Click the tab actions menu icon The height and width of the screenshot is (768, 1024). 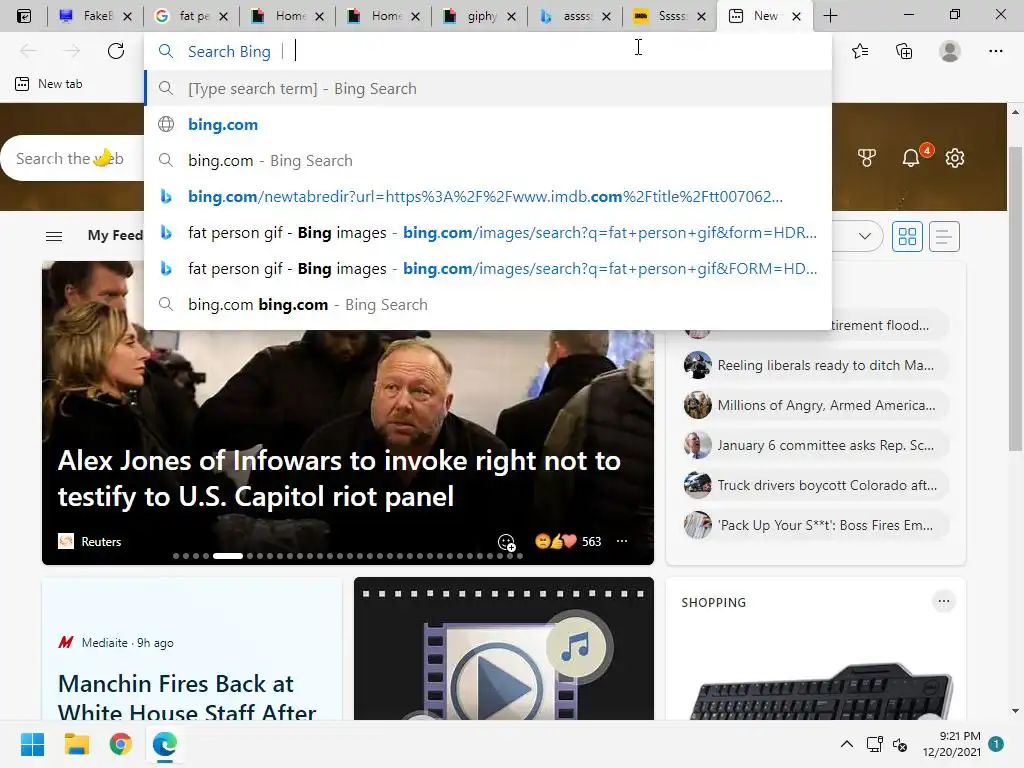[x=24, y=16]
